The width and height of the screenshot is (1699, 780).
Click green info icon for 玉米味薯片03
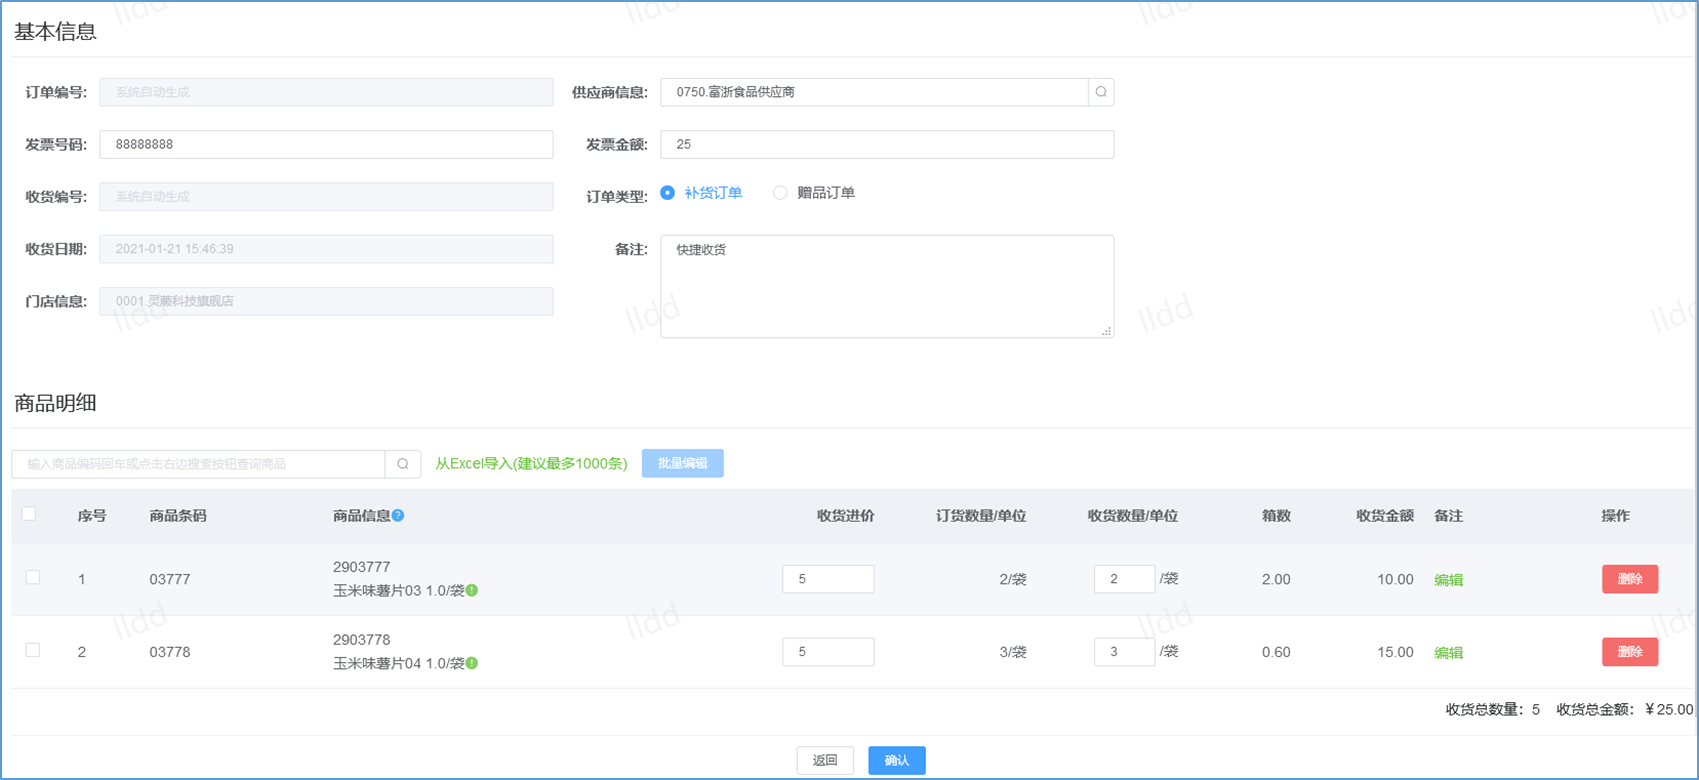pyautogui.click(x=472, y=590)
